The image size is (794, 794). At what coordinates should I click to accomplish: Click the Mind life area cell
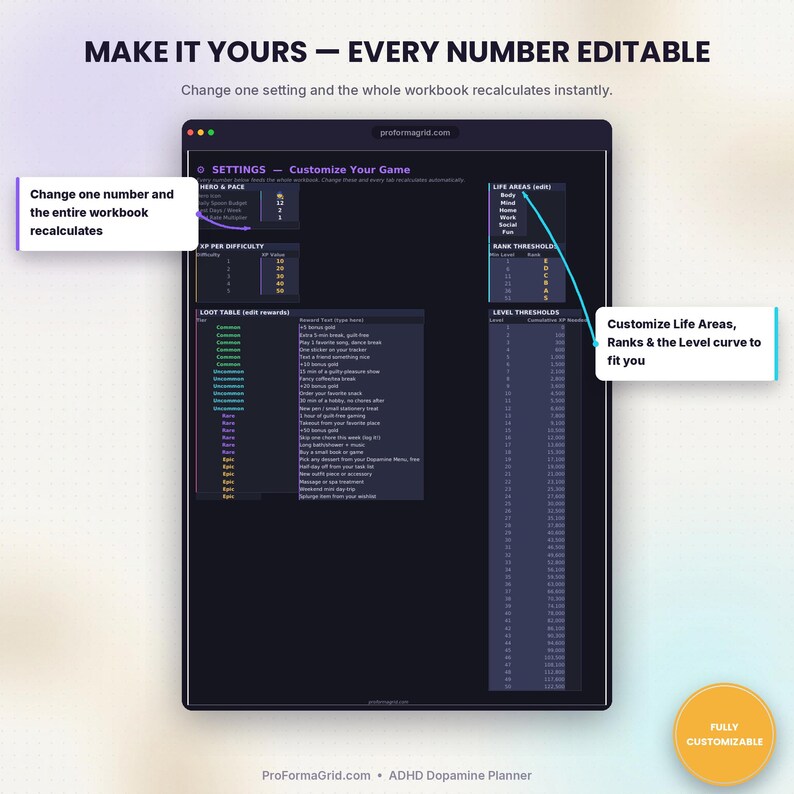508,203
